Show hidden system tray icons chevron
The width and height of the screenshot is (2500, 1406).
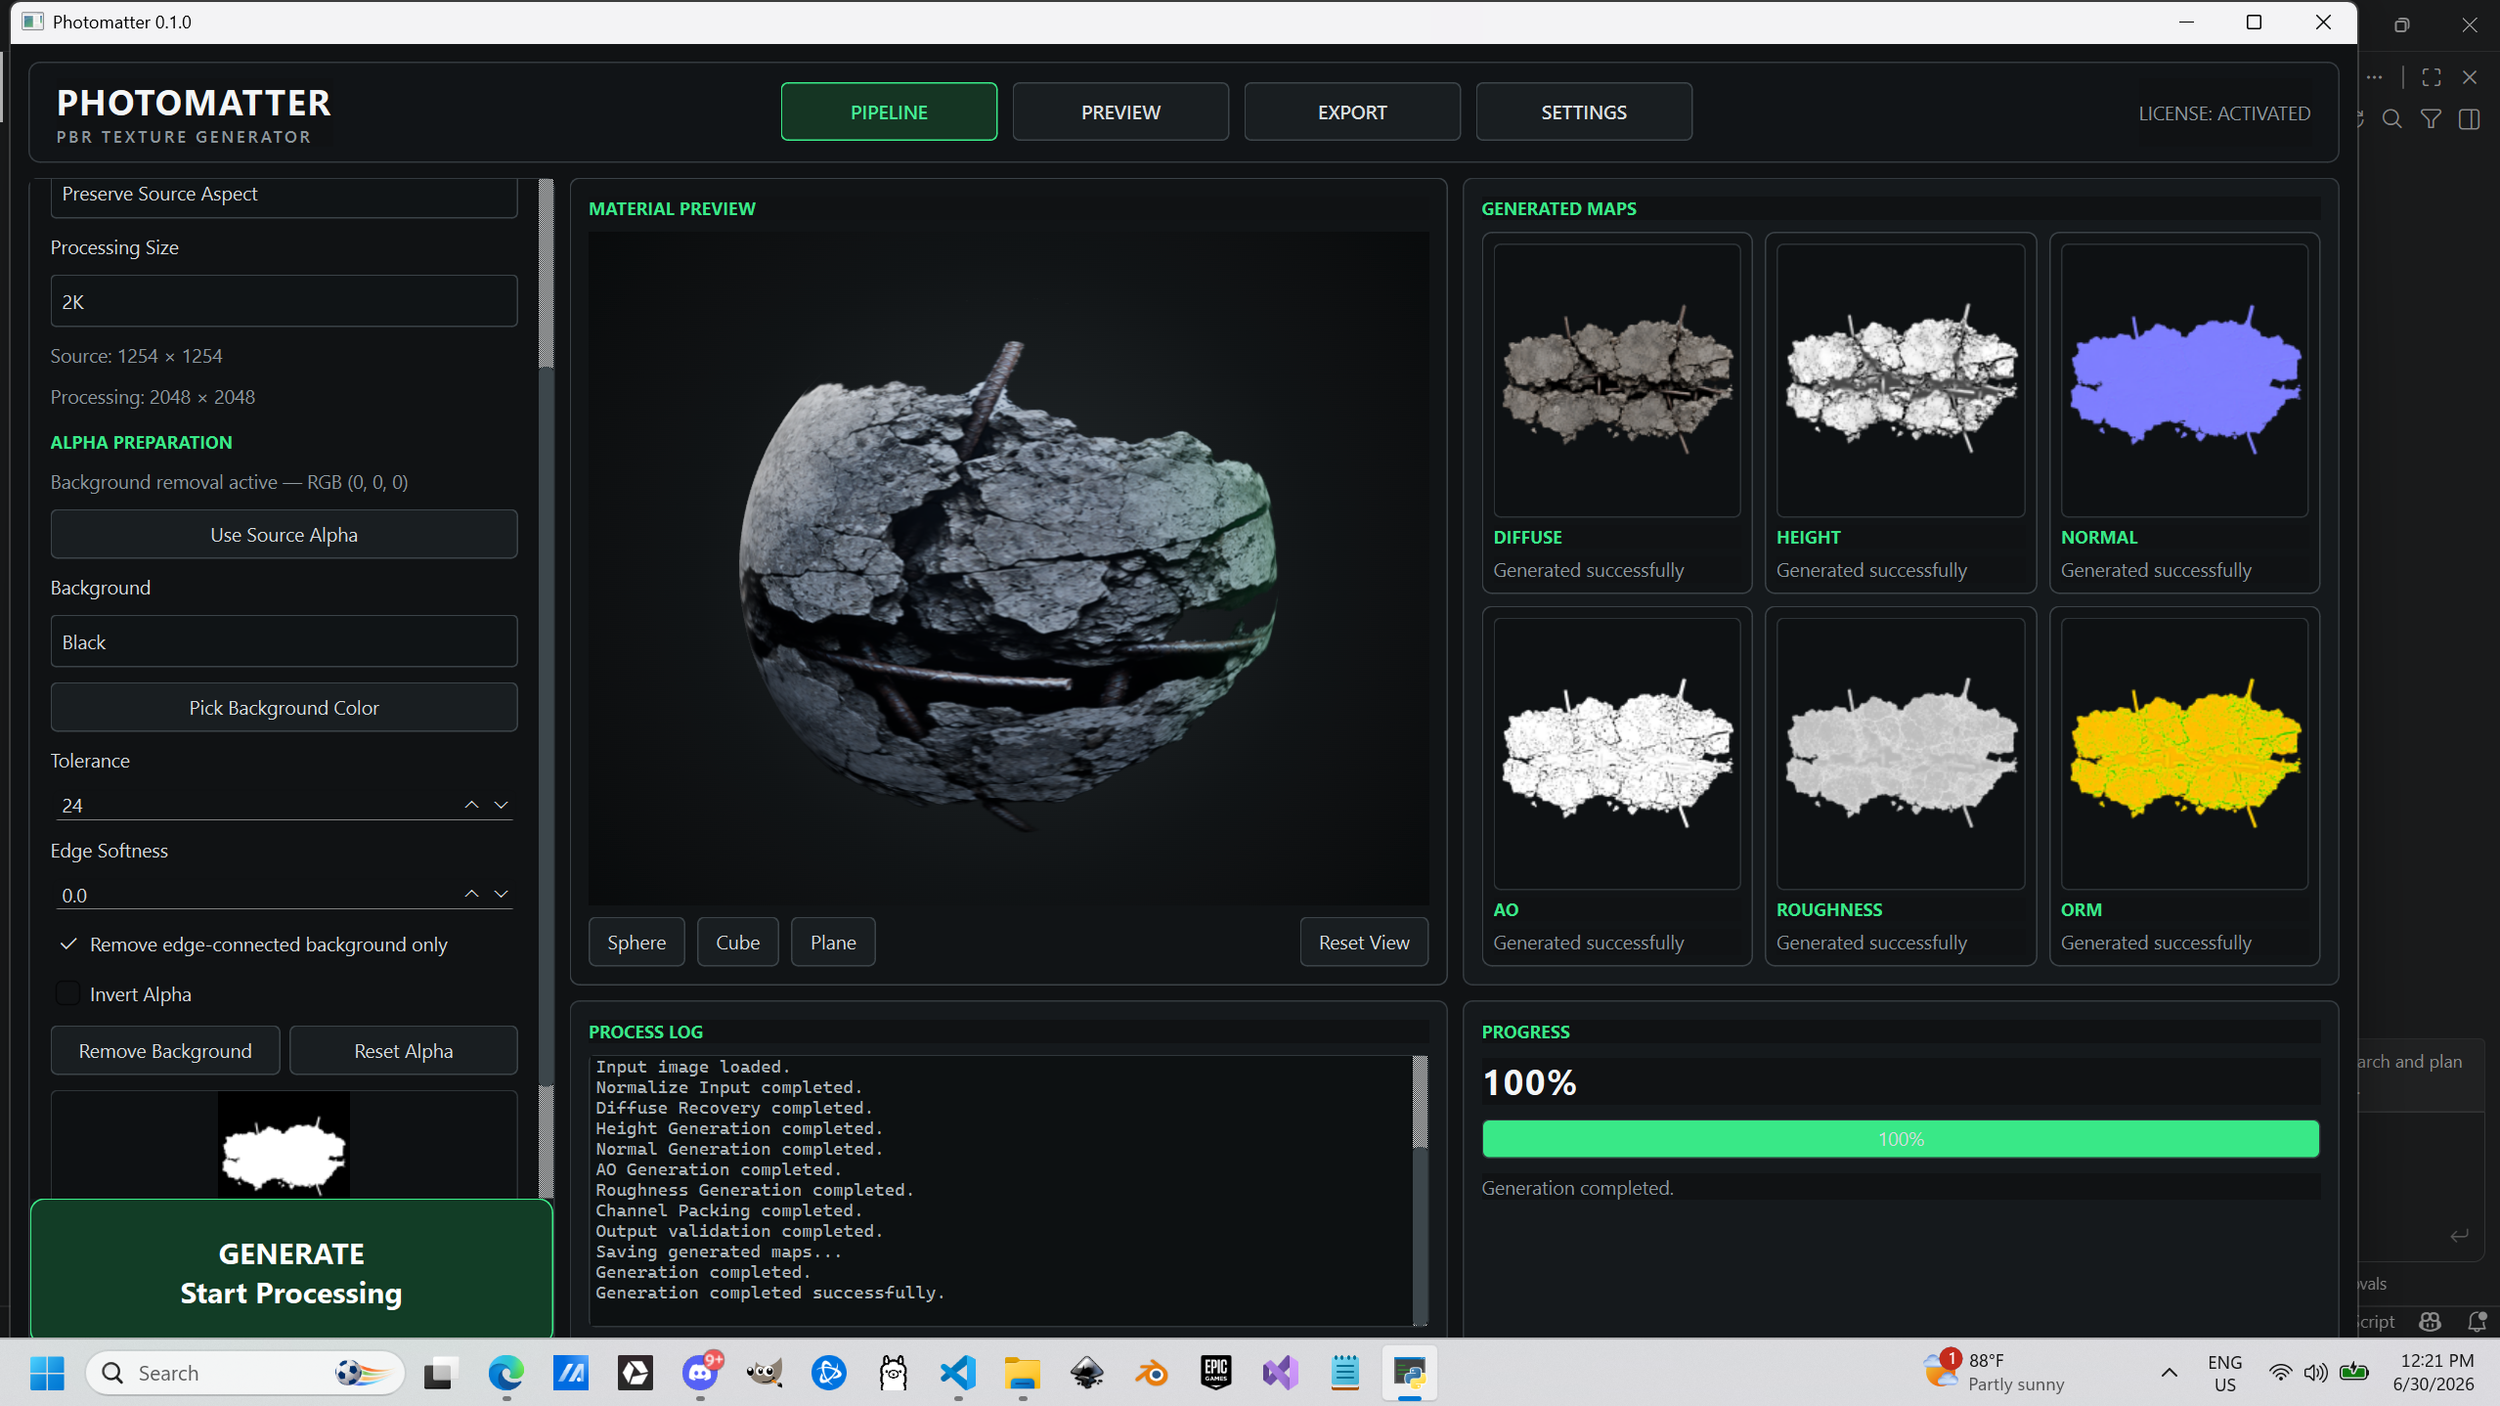(2169, 1373)
